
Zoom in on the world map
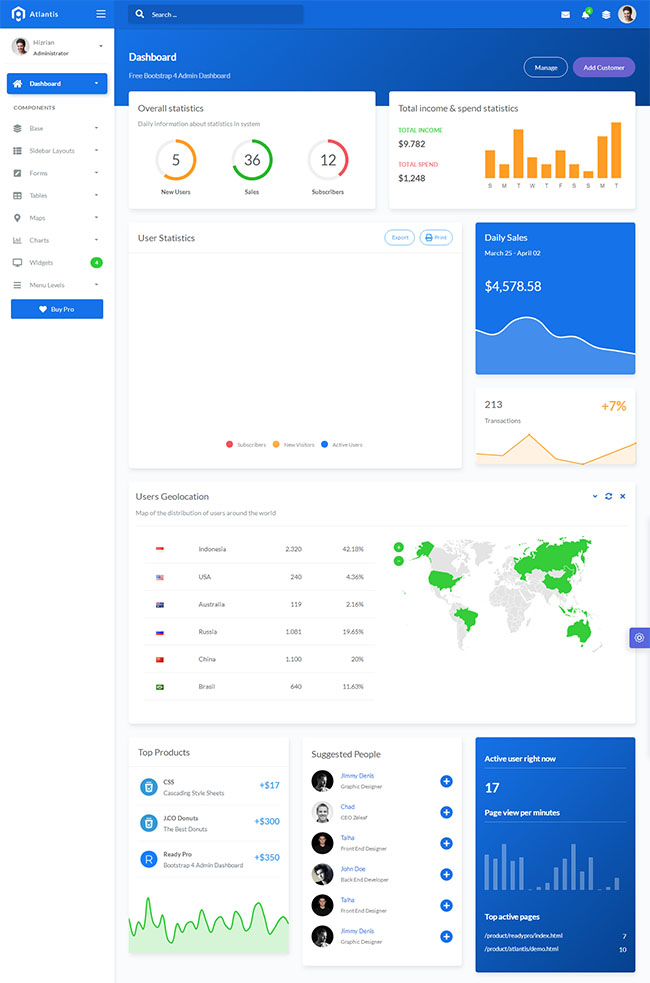point(398,547)
